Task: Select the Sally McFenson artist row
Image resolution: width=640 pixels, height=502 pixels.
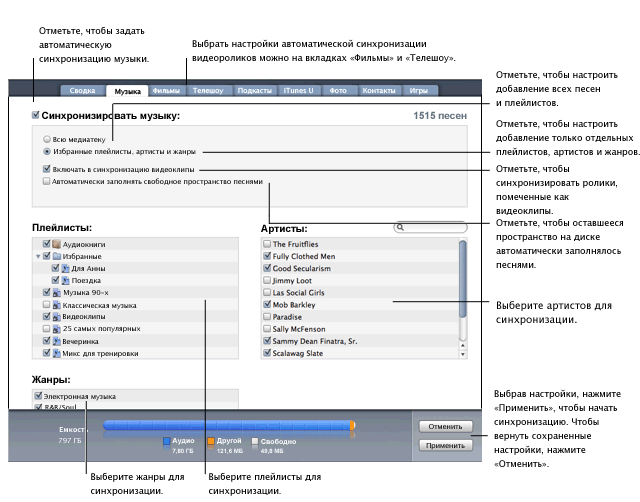Action: click(x=360, y=329)
